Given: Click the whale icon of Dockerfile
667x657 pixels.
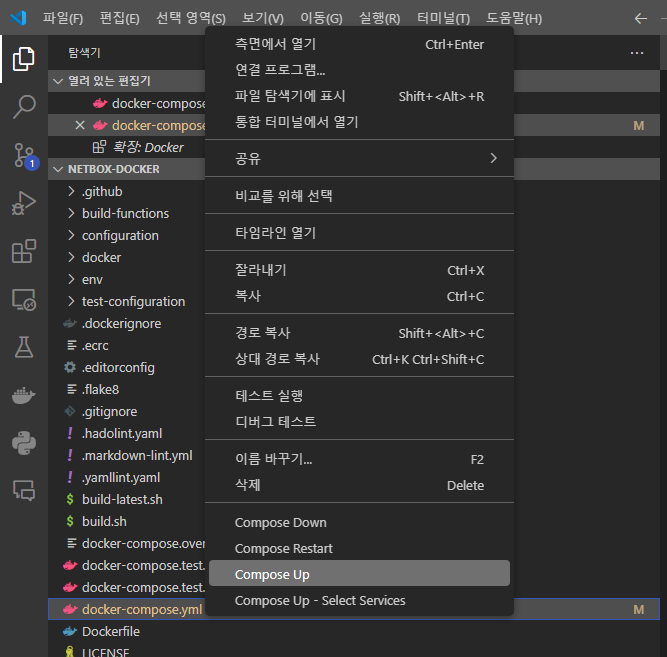Looking at the screenshot, I should coord(70,631).
